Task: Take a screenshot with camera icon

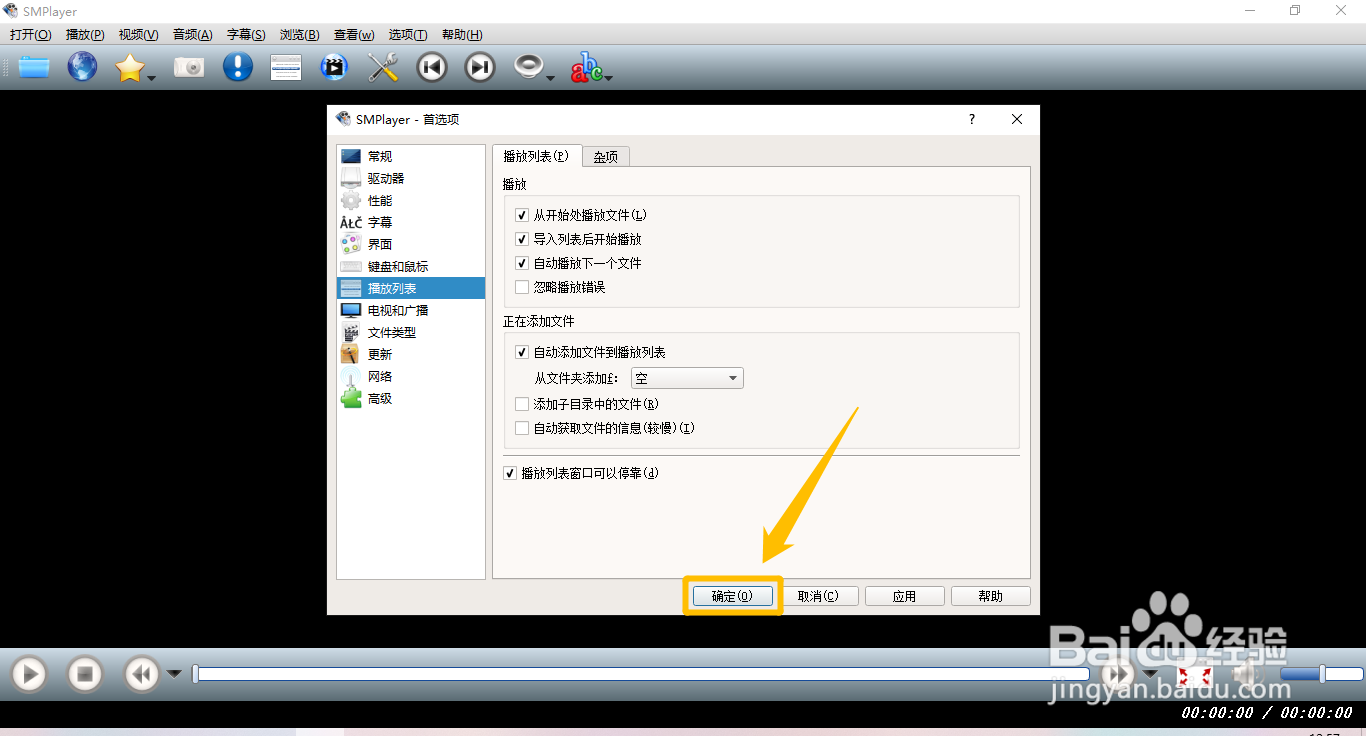Action: (189, 67)
